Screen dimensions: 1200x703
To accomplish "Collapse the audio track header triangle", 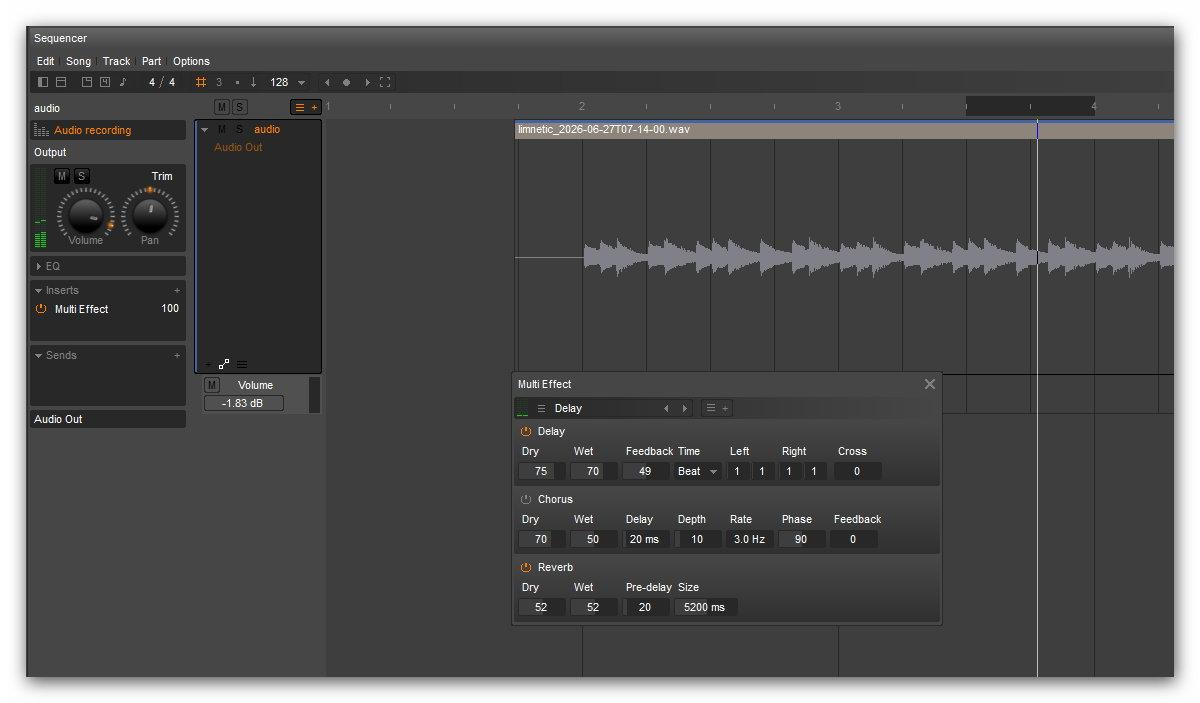I will coord(205,129).
